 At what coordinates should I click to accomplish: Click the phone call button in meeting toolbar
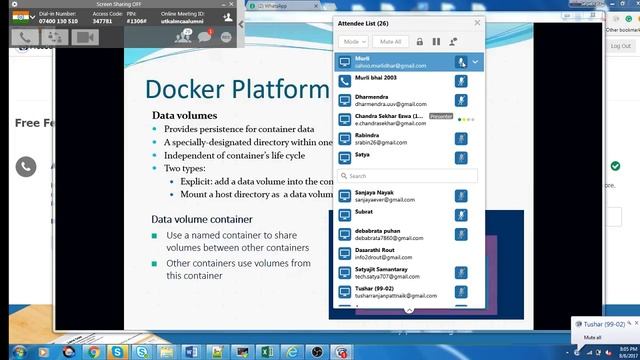[x=25, y=38]
